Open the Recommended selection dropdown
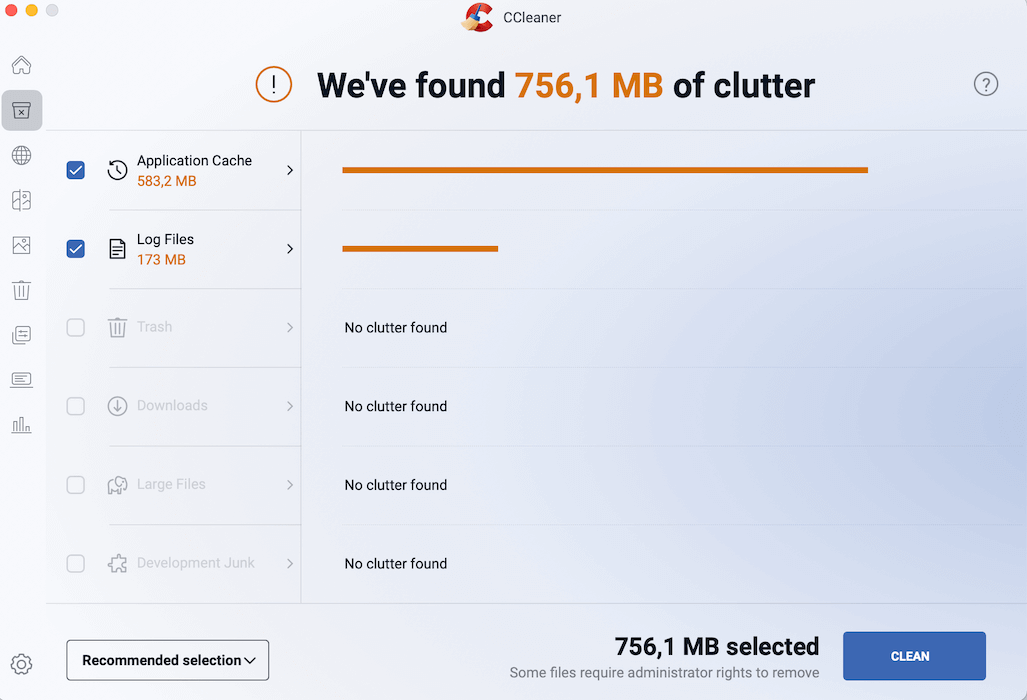The height and width of the screenshot is (700, 1027). 167,660
